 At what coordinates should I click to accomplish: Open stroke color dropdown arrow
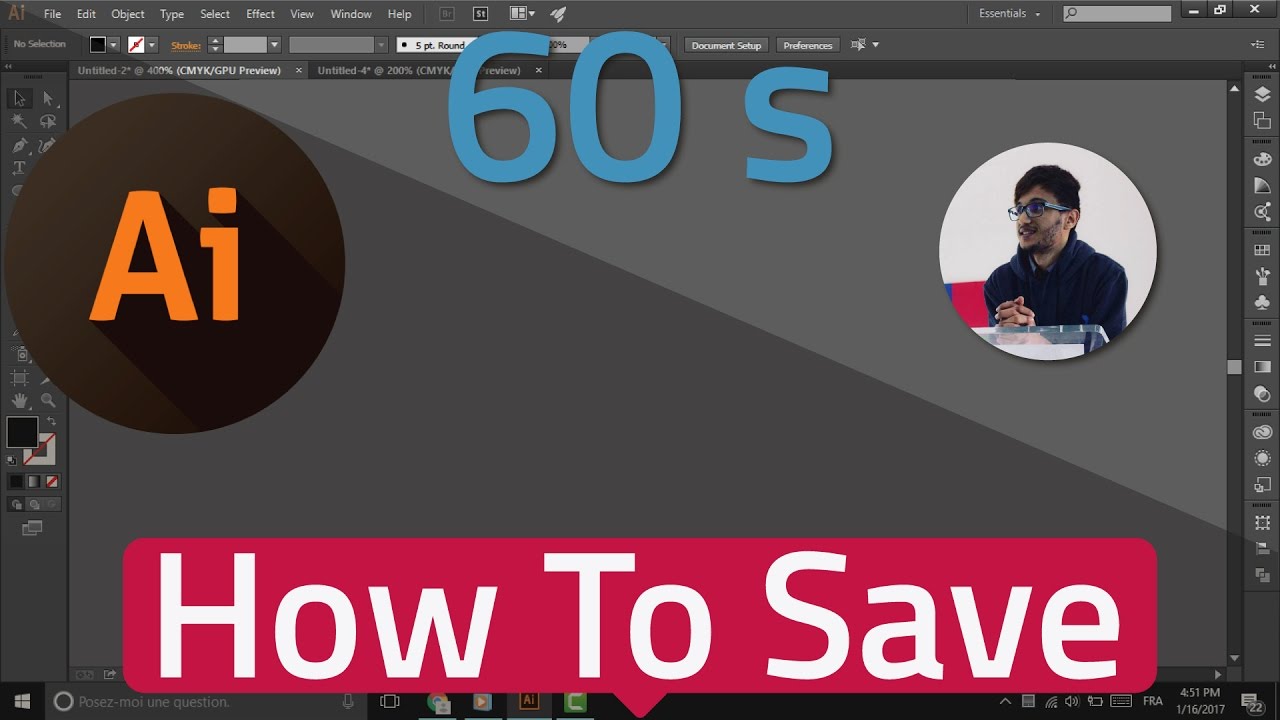[152, 45]
